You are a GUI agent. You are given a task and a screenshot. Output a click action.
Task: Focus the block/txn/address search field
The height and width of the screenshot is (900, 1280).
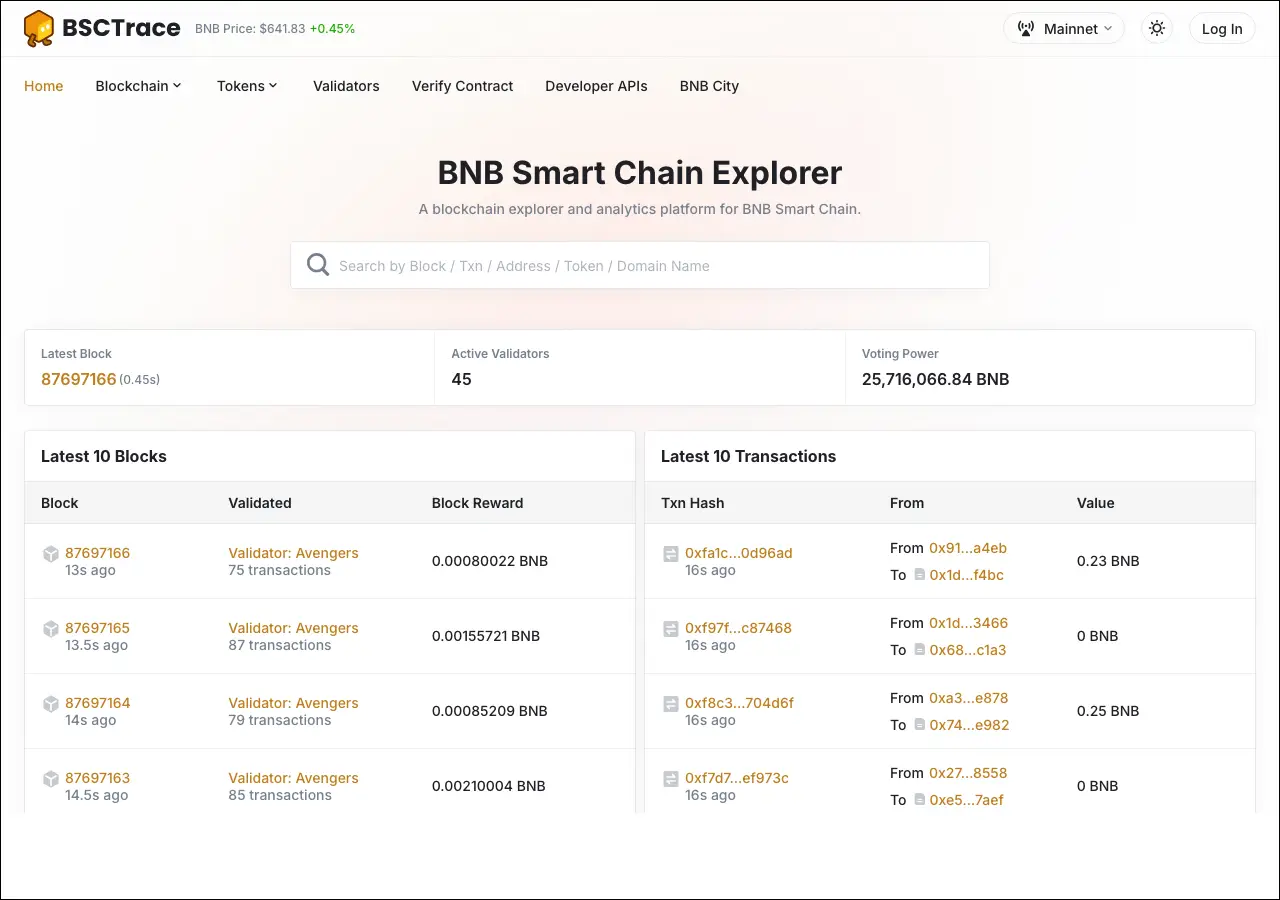650,266
